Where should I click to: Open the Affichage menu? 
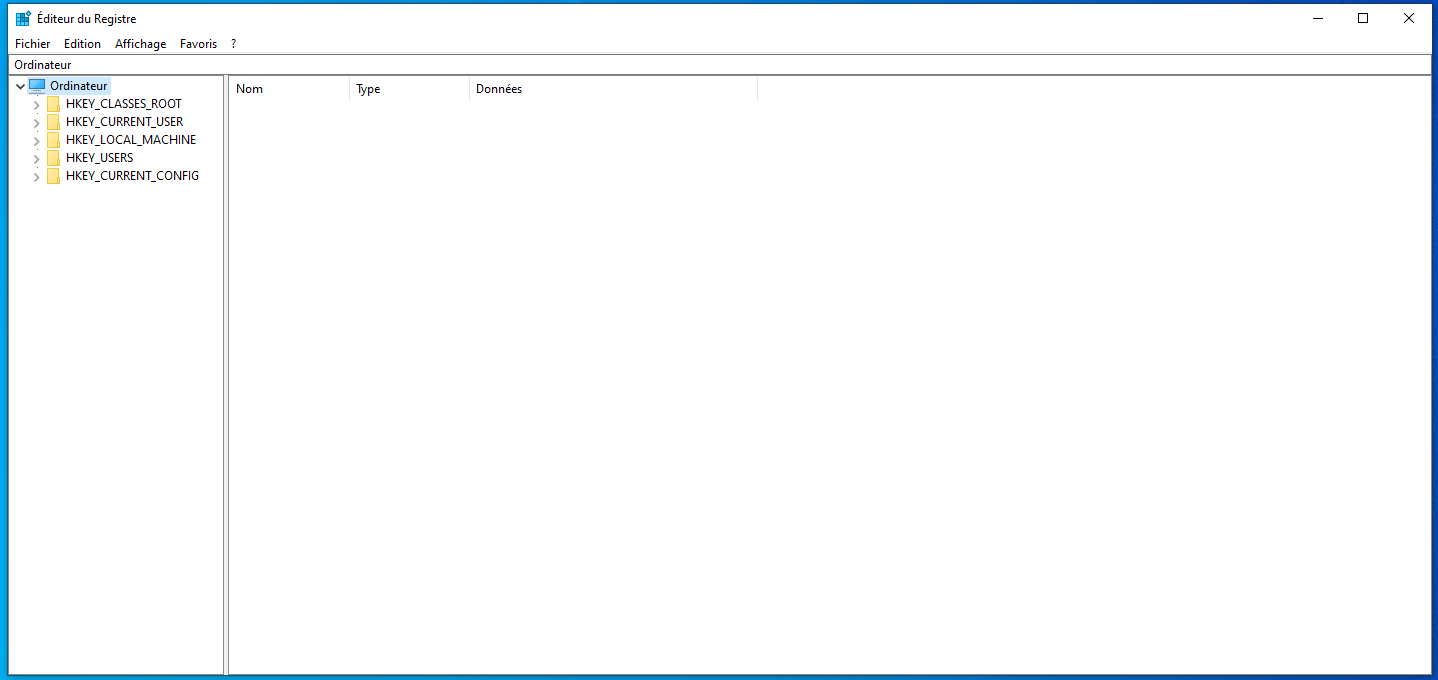tap(140, 43)
